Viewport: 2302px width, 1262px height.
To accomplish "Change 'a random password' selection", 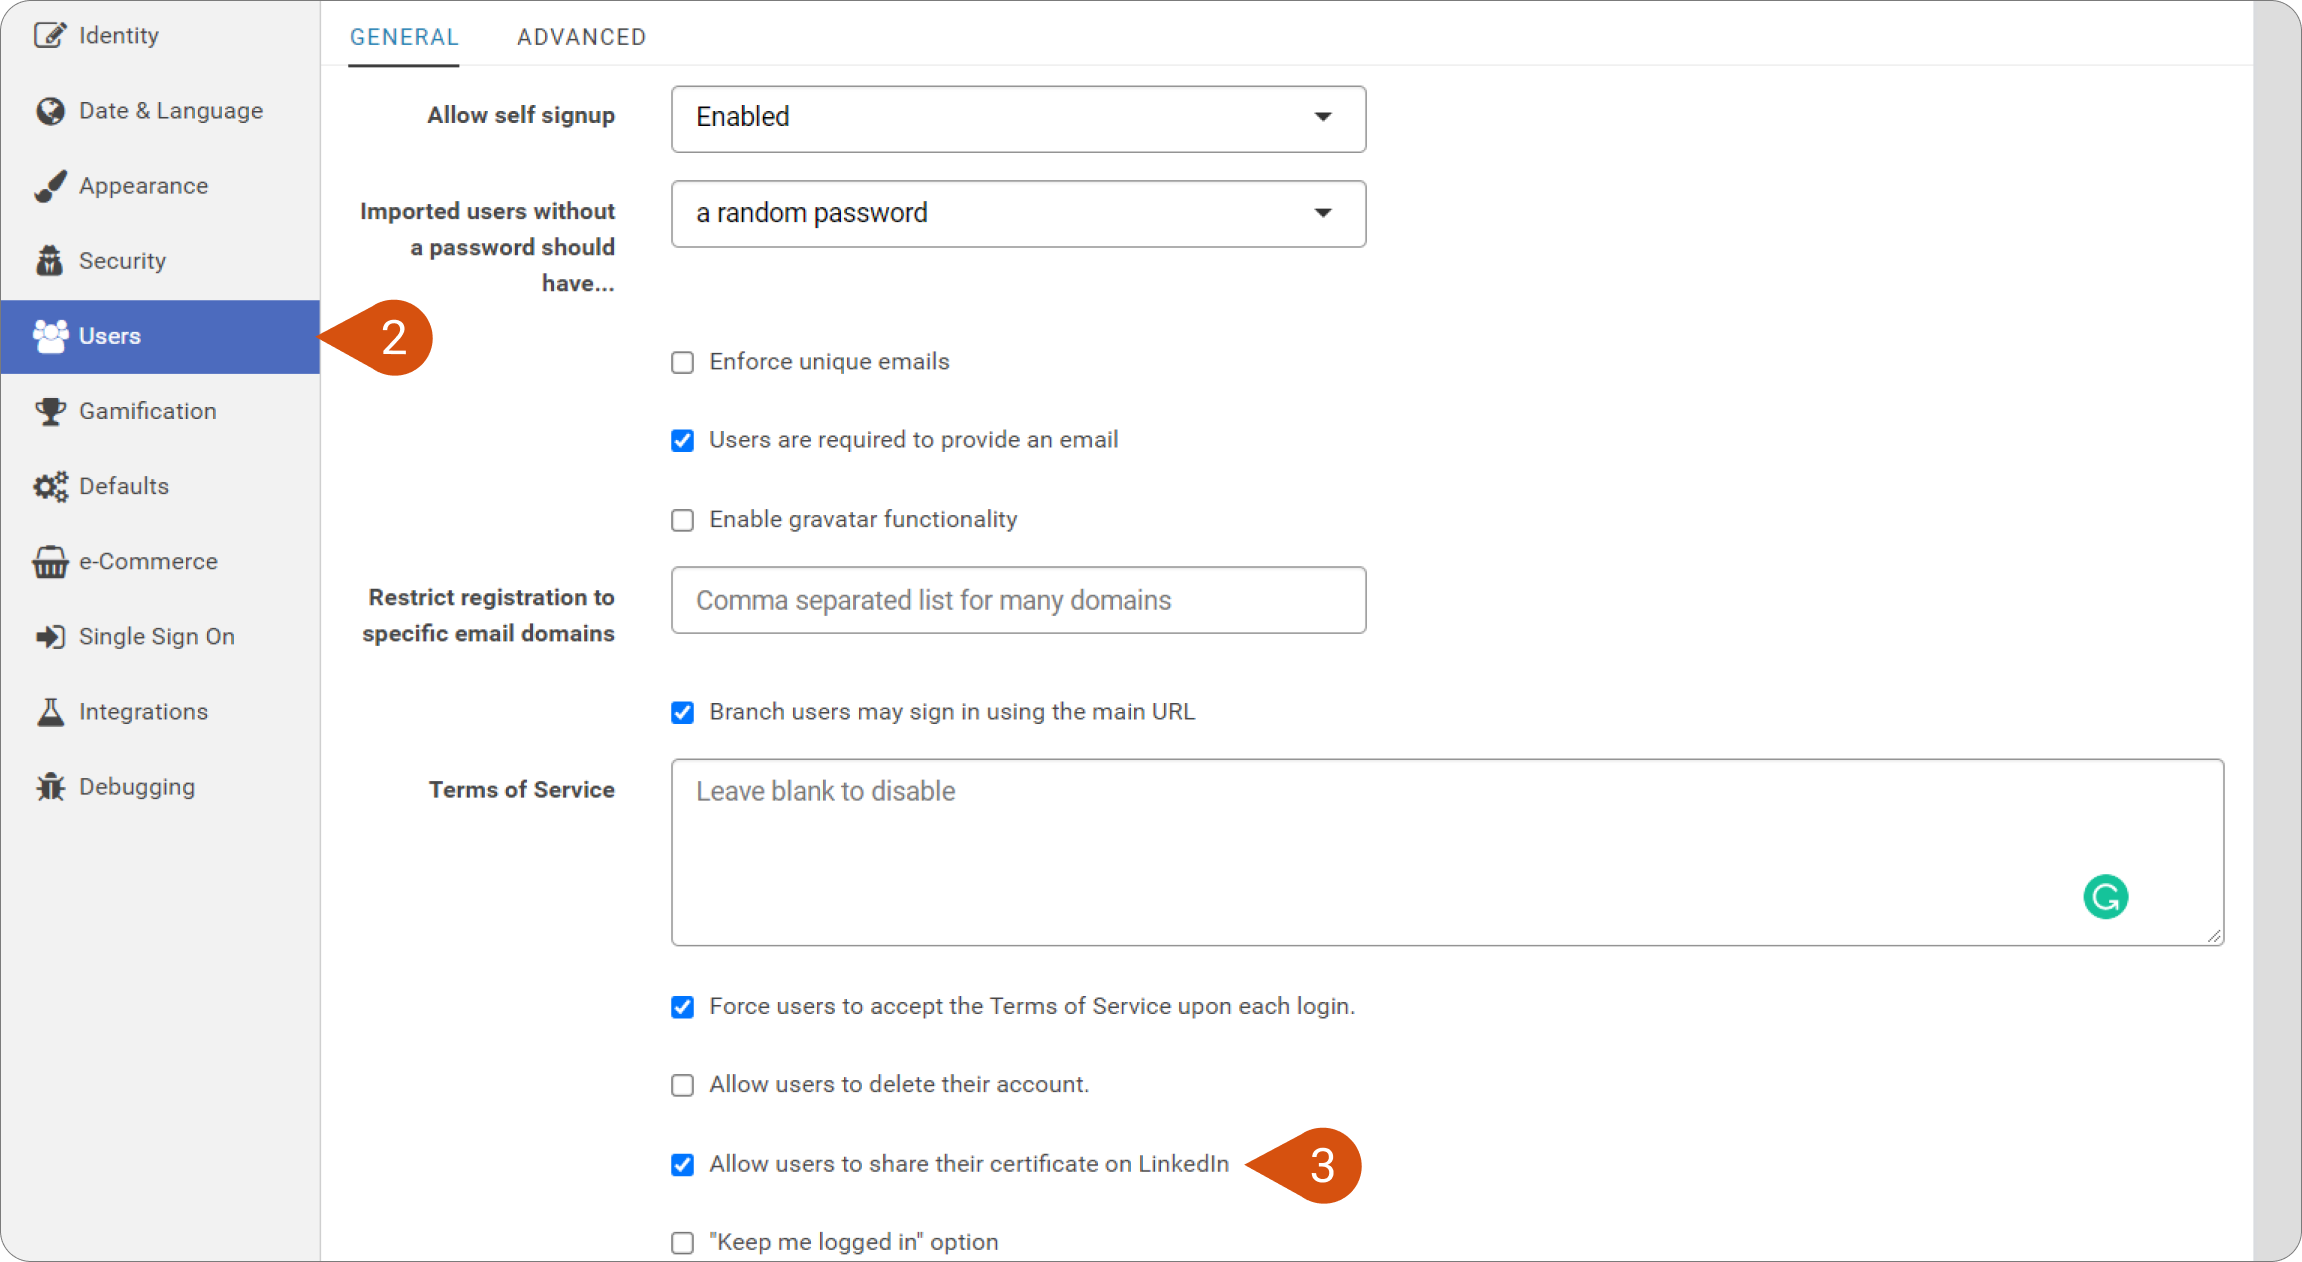I will pyautogui.click(x=1018, y=213).
